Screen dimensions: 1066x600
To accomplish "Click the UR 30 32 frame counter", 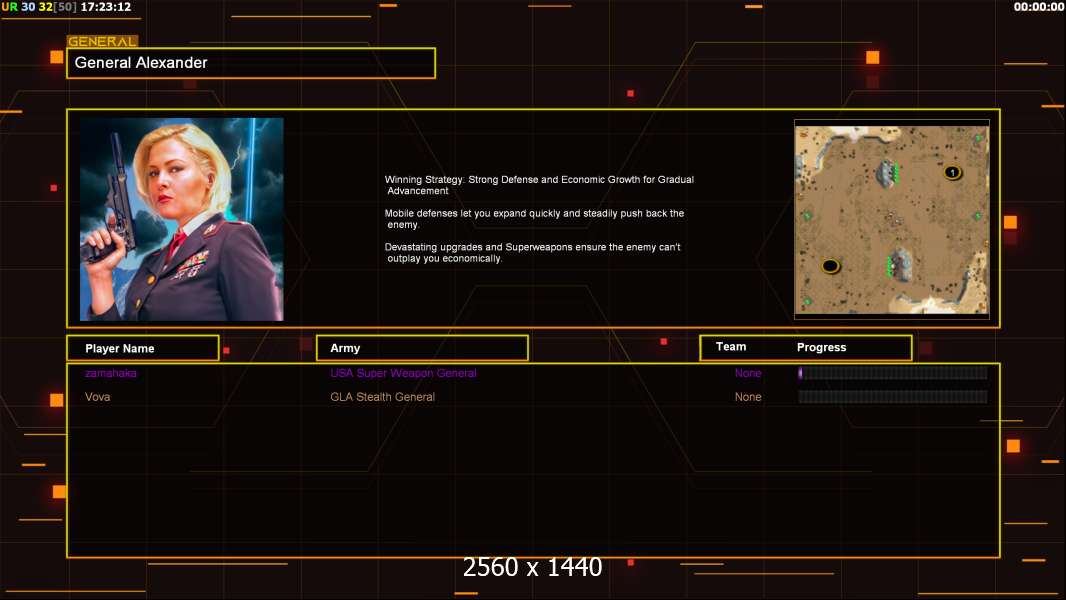I will (39, 7).
